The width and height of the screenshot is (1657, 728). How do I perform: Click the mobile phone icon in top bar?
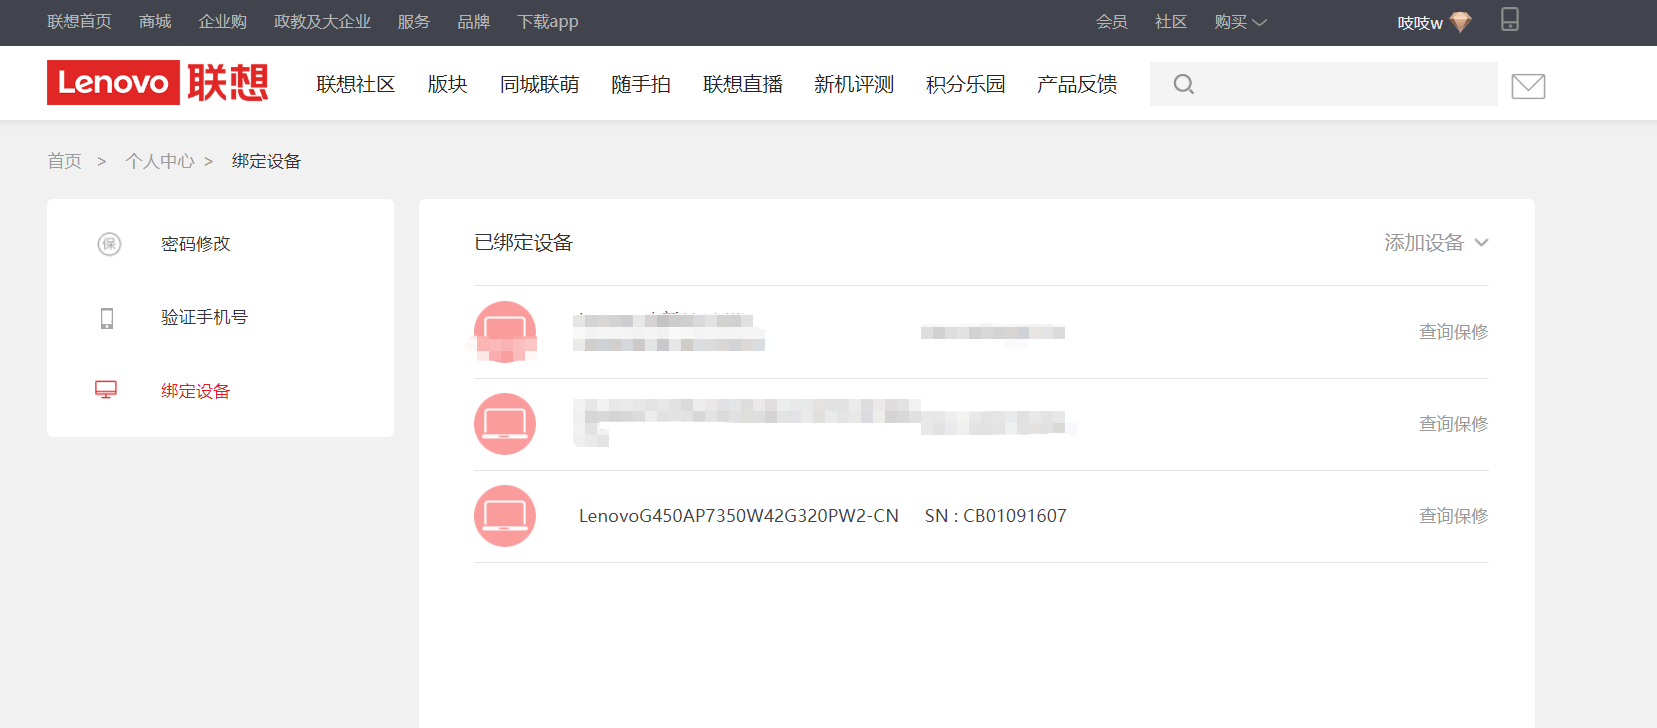click(1510, 19)
